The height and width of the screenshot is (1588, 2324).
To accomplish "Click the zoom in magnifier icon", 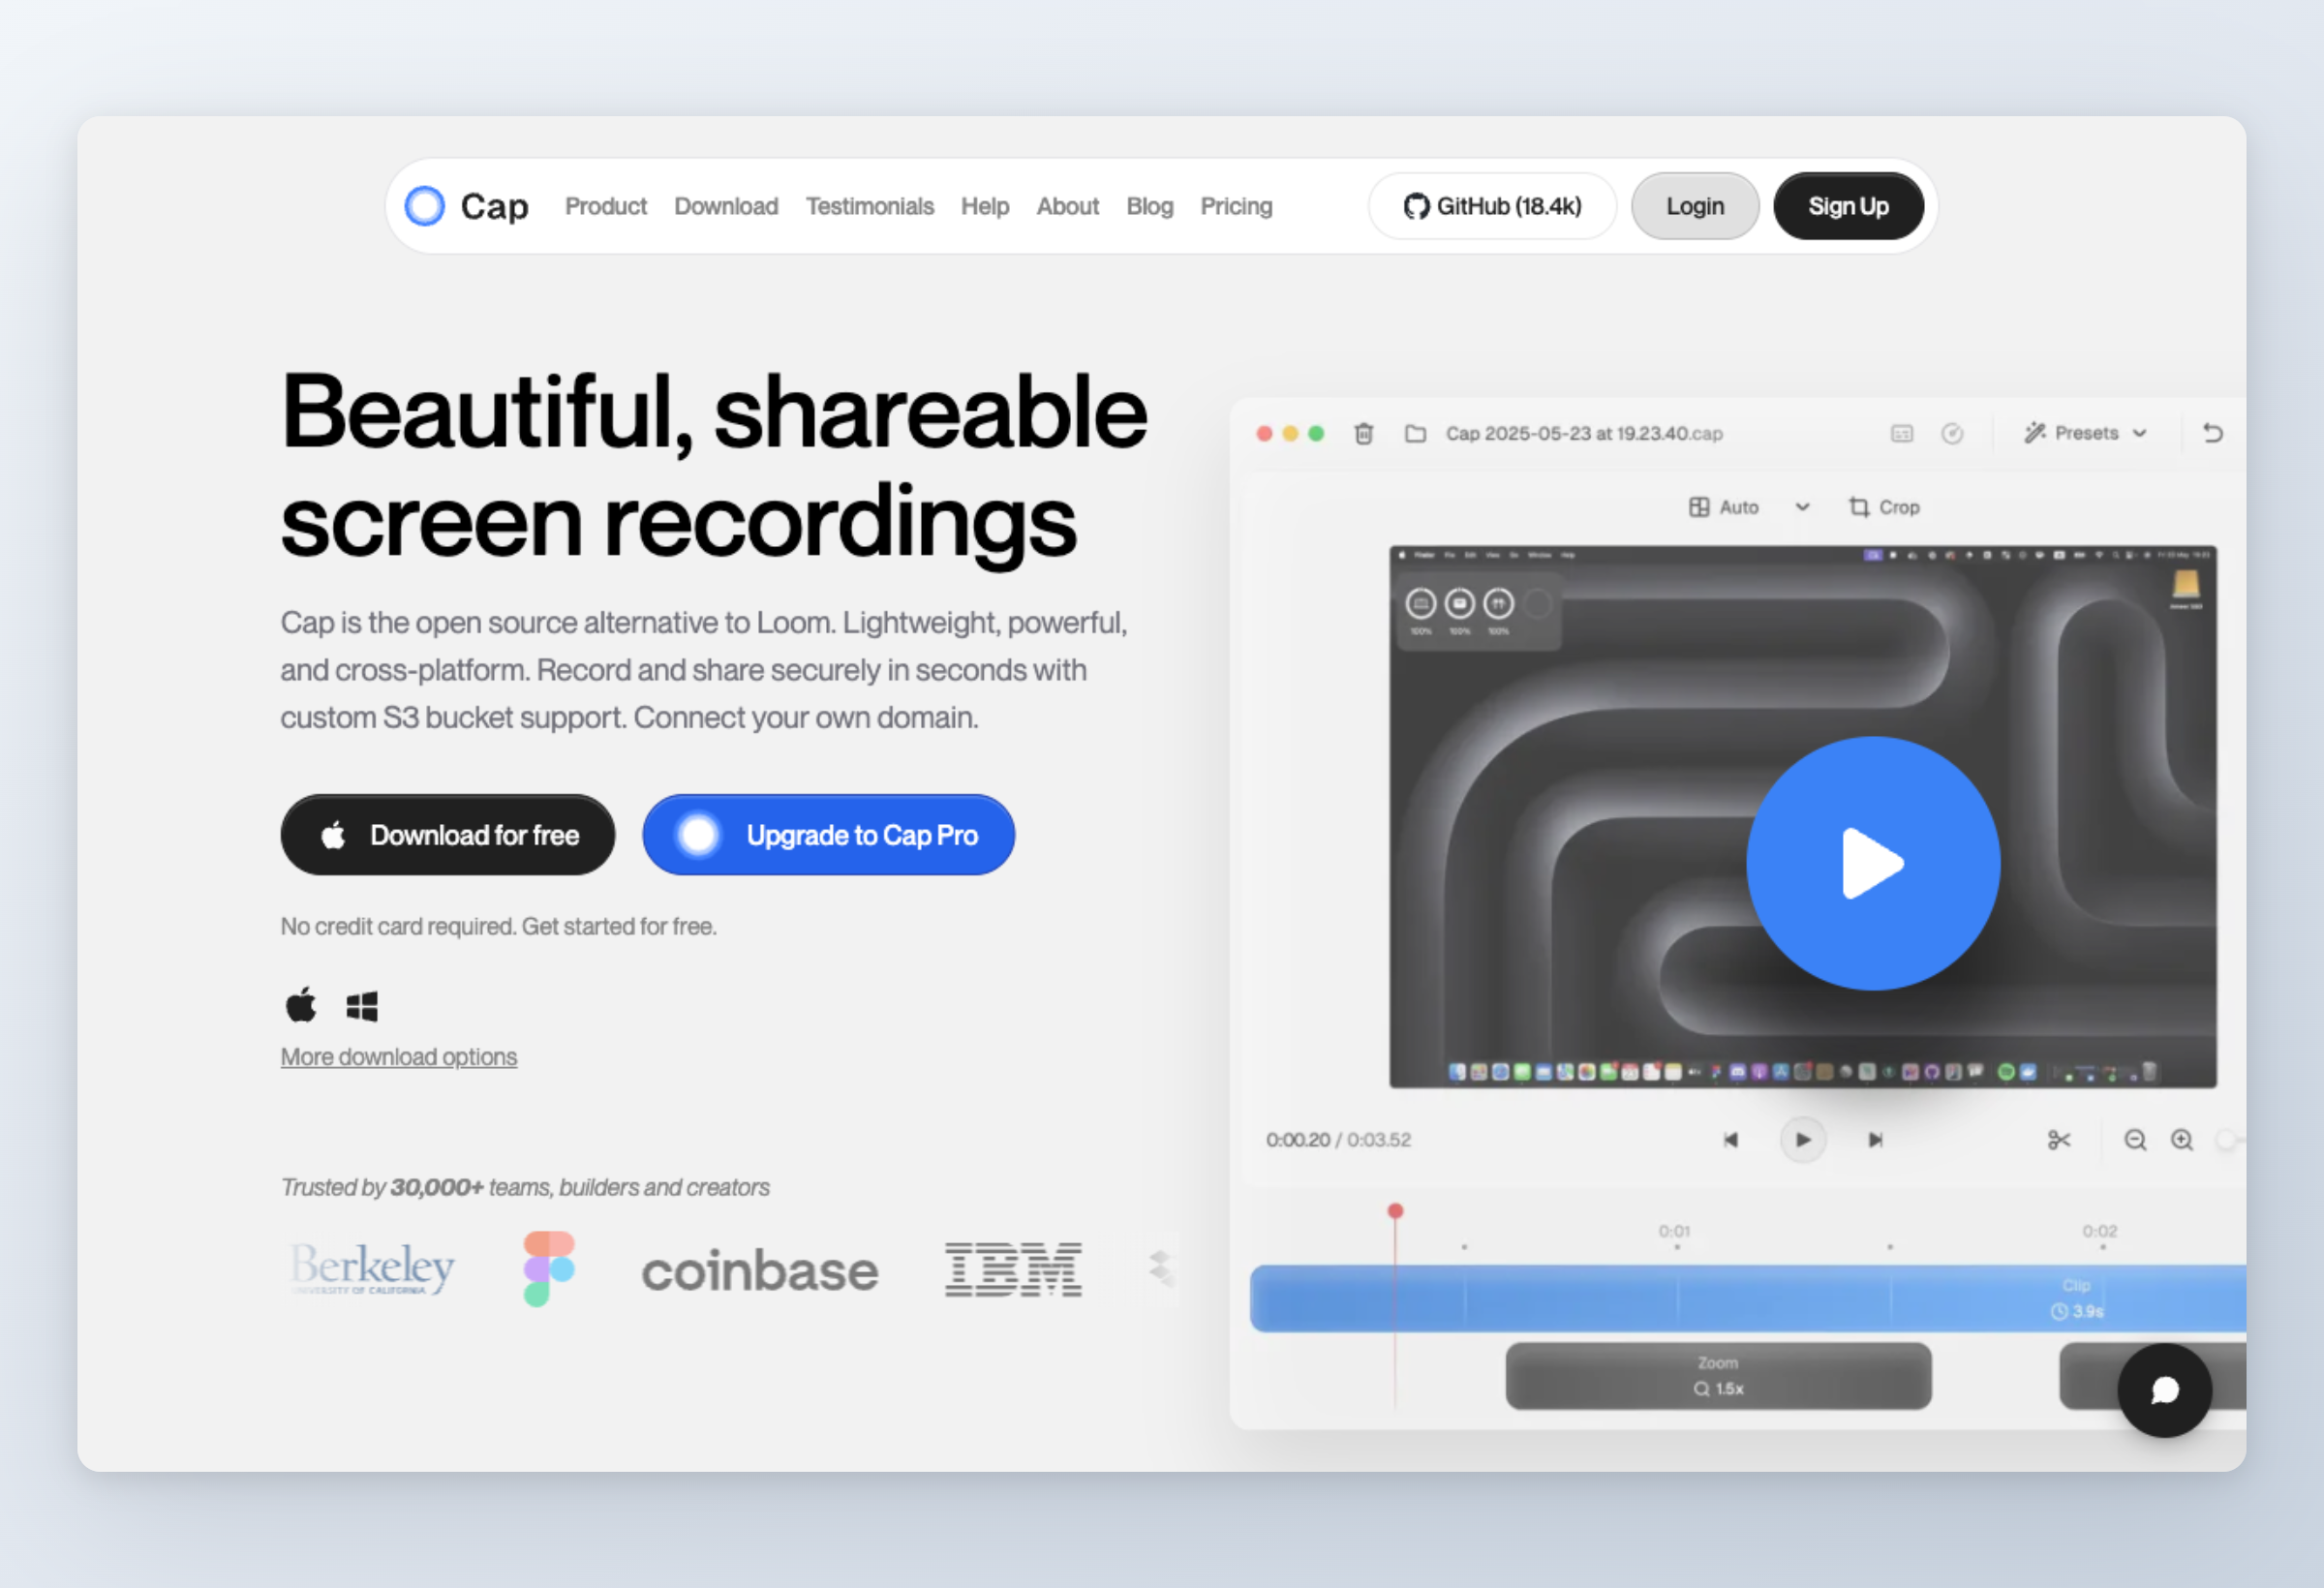I will tap(2181, 1140).
